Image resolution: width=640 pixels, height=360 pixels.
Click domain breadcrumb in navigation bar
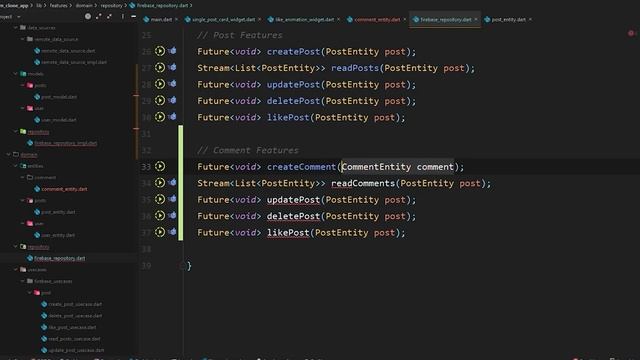coord(84,5)
